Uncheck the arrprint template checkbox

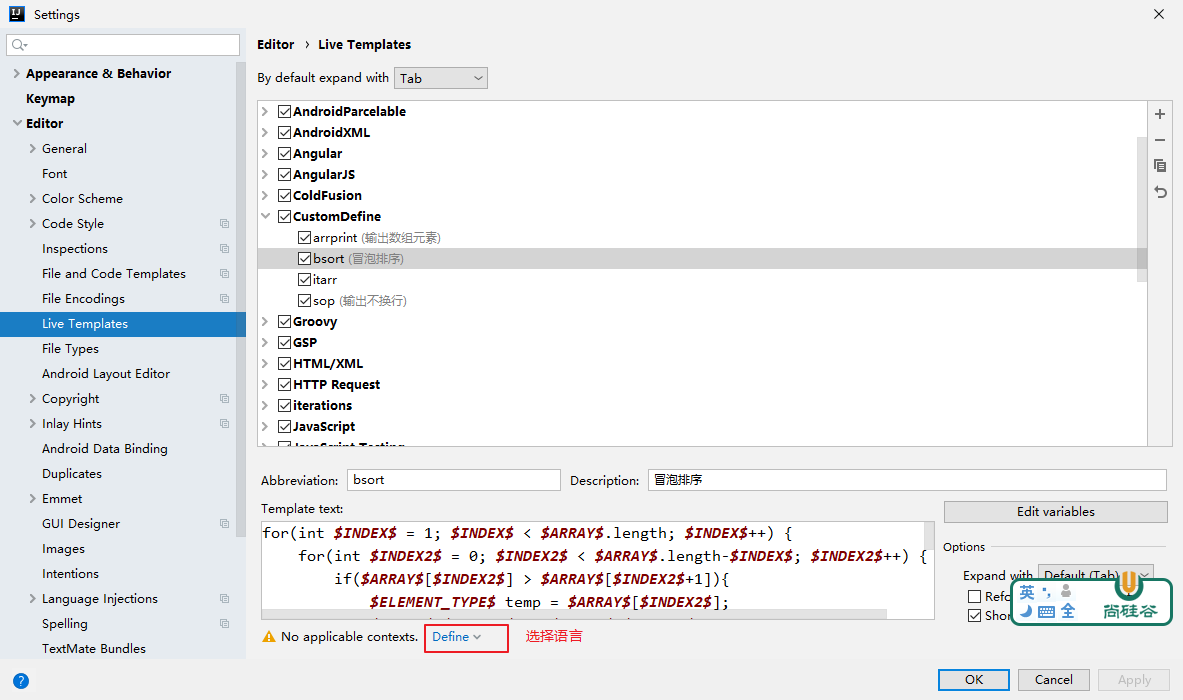pyautogui.click(x=305, y=238)
